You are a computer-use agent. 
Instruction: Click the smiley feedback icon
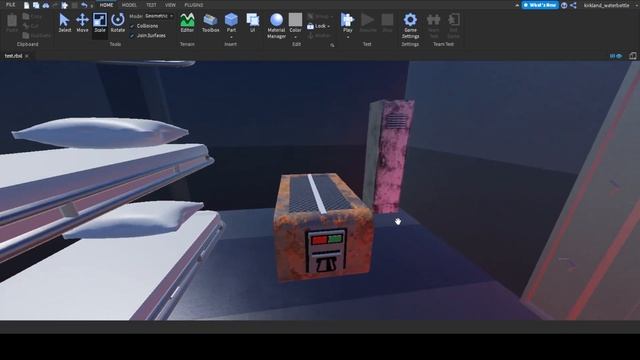click(x=564, y=5)
